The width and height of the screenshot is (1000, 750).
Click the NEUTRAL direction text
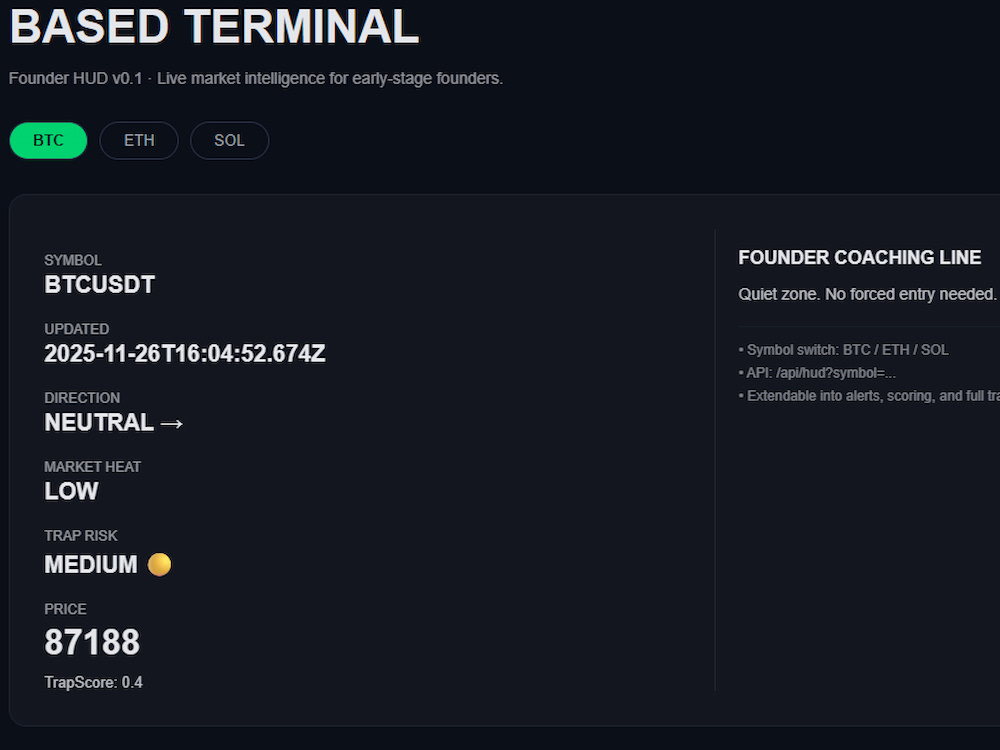tap(99, 422)
